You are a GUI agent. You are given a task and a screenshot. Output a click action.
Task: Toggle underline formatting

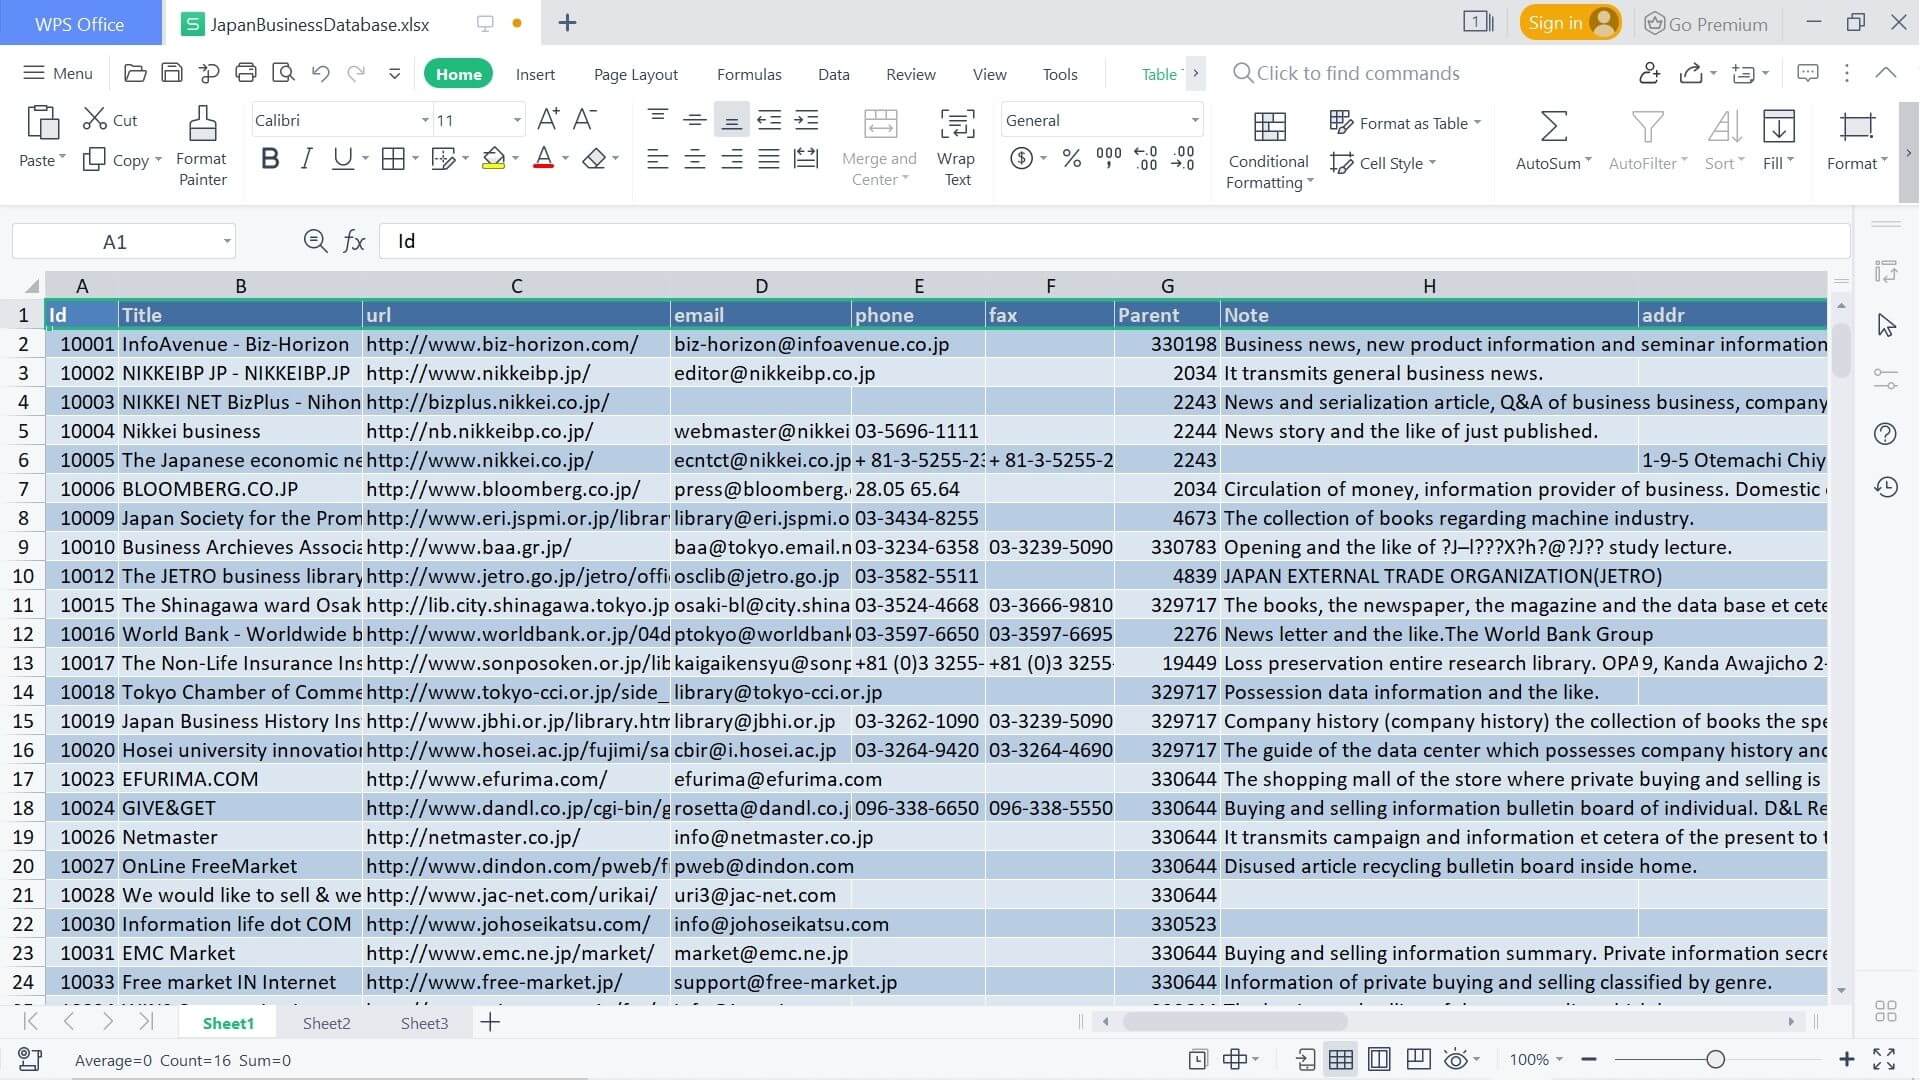tap(341, 158)
